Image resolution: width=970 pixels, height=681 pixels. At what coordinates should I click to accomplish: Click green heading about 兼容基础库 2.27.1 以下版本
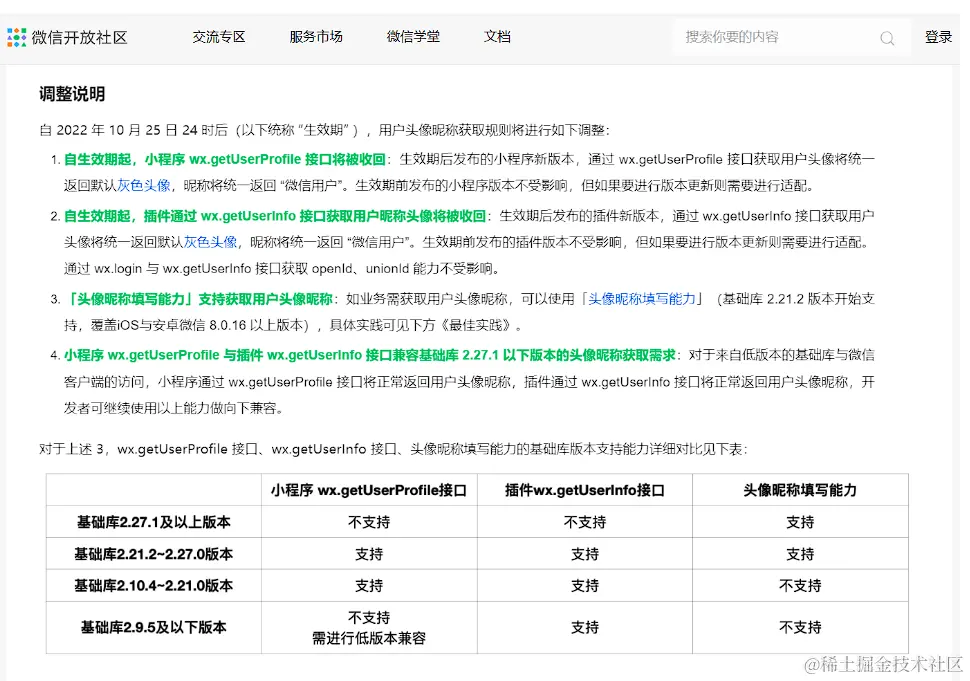[x=369, y=355]
